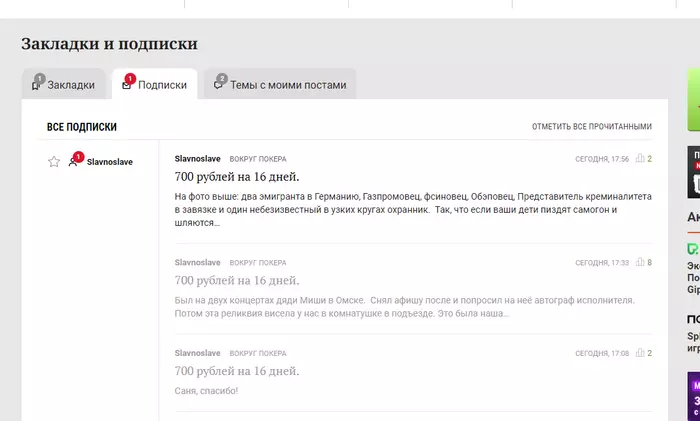This screenshot has width=700, height=421.
Task: Open author Slavnoslave of the 17:33 post
Action: pos(197,263)
